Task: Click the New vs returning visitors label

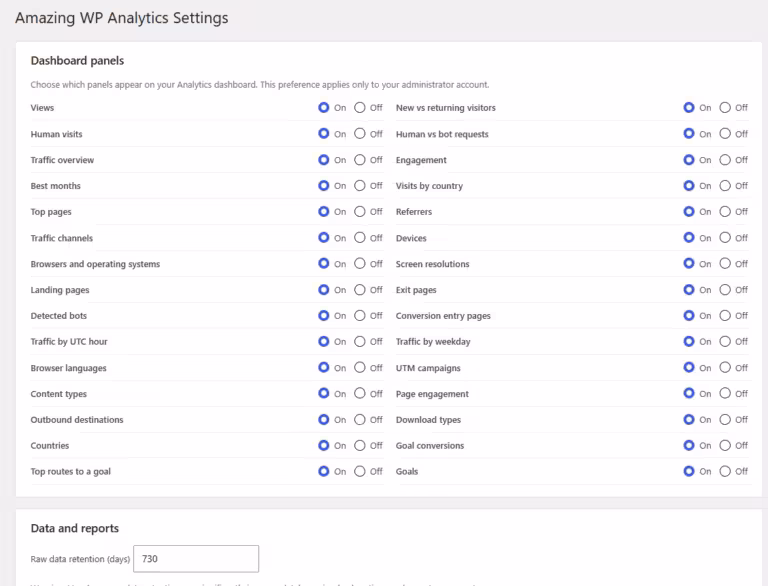Action: [446, 108]
